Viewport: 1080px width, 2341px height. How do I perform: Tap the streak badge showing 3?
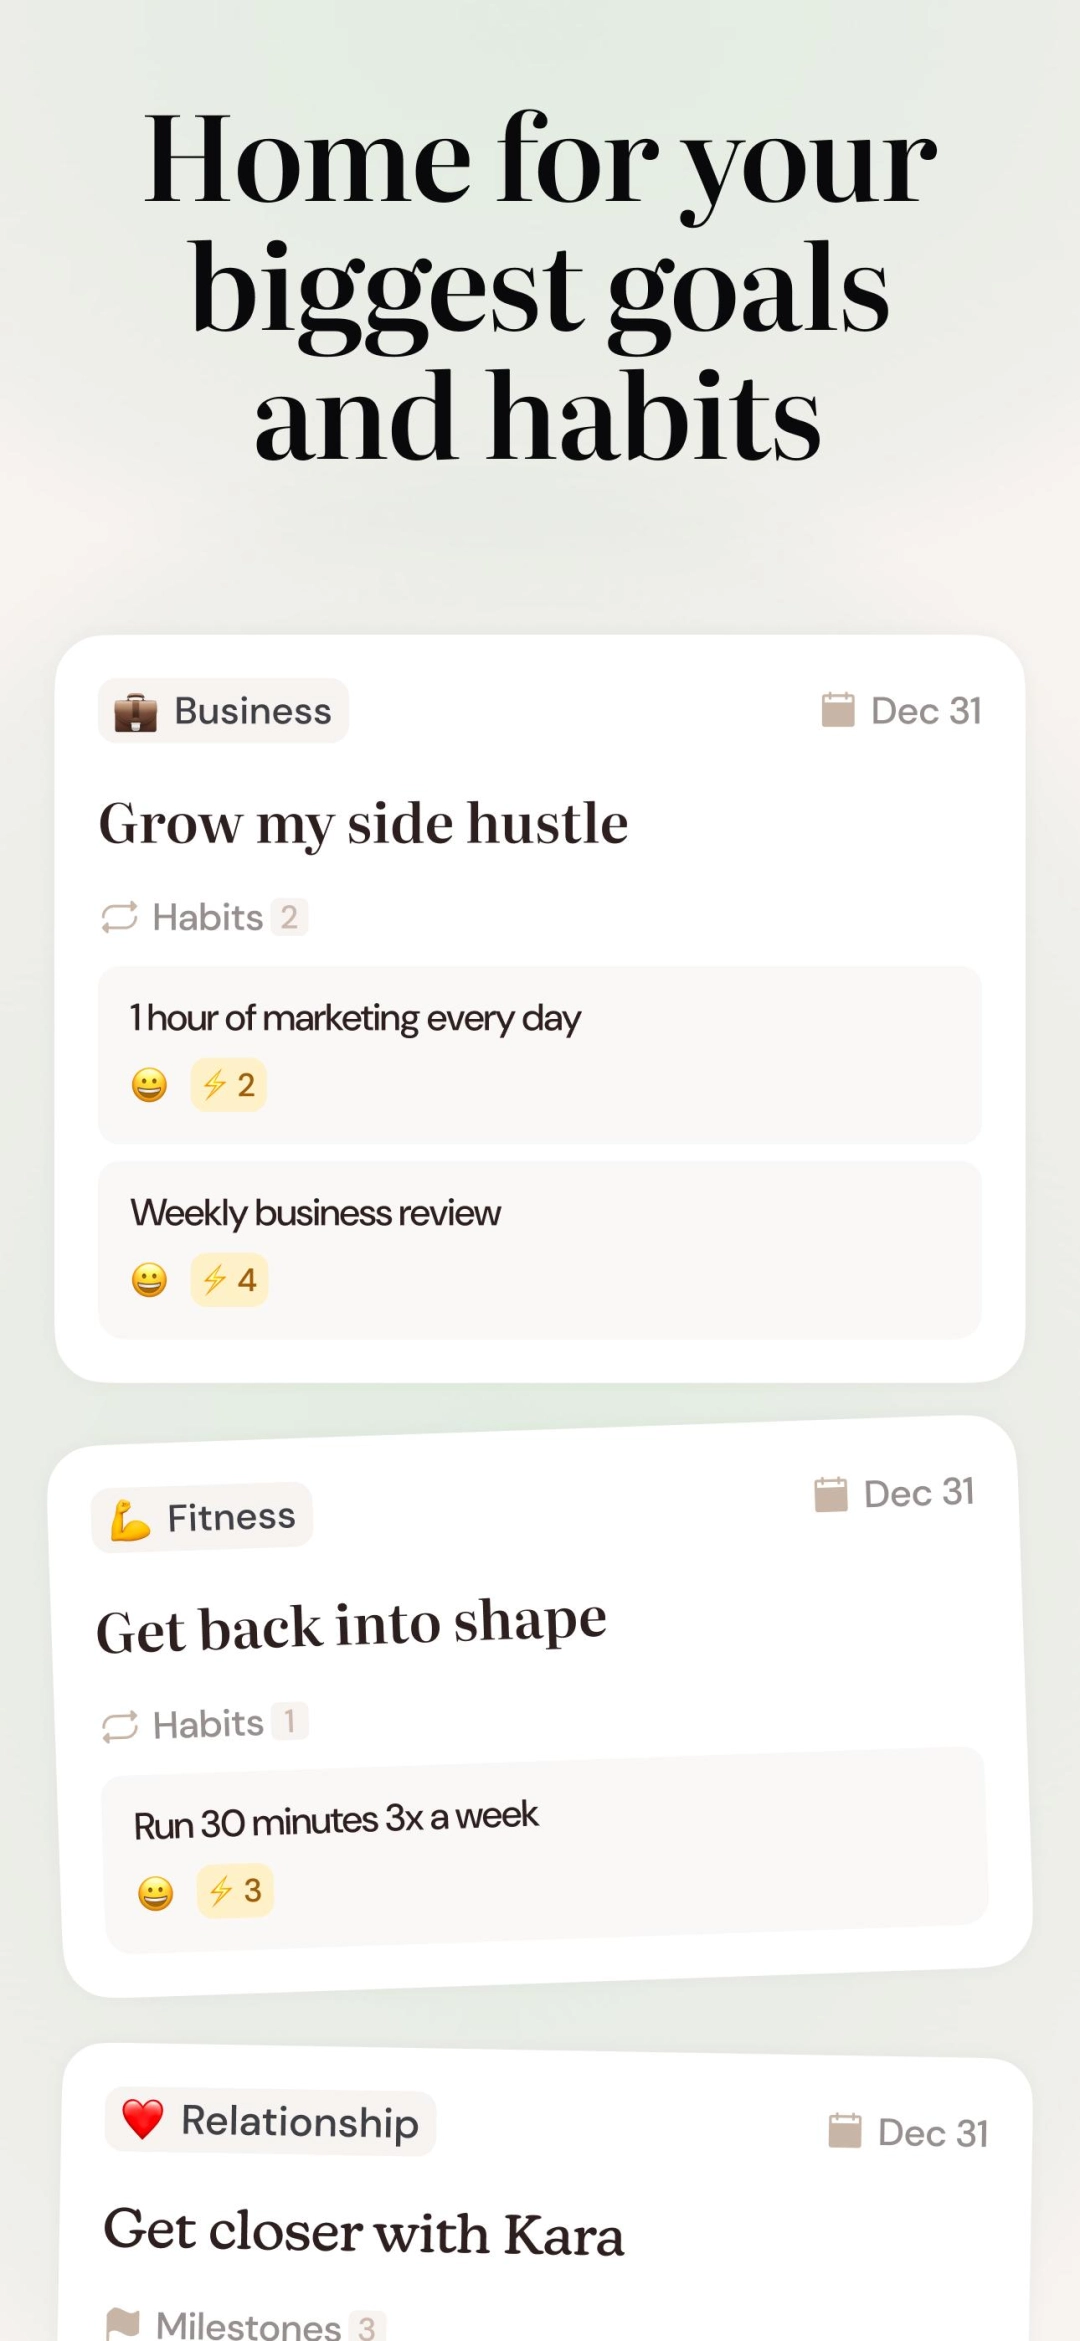[235, 1891]
